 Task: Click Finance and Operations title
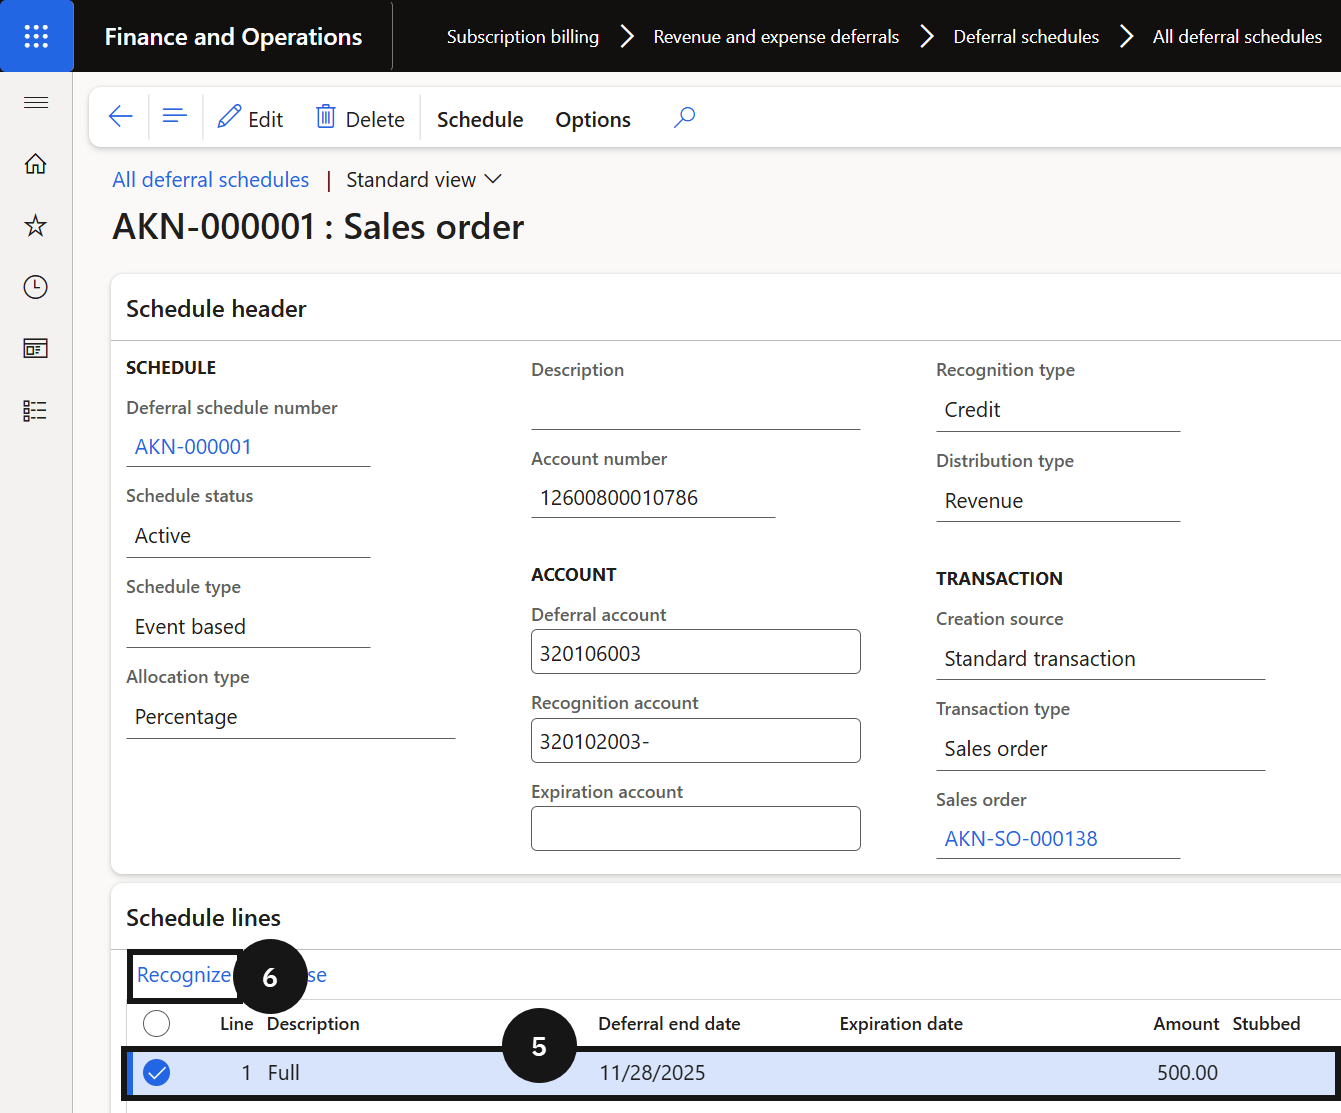pyautogui.click(x=233, y=37)
